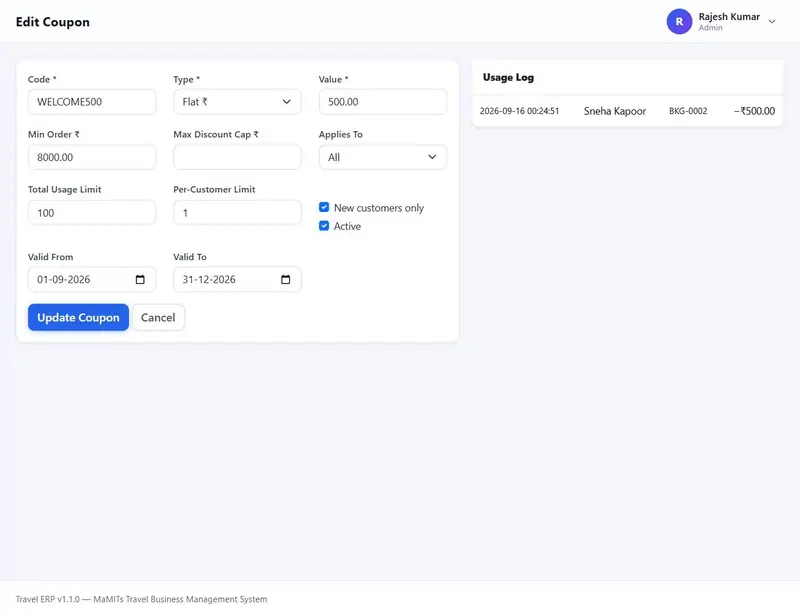This screenshot has width=800, height=616.
Task: Open the Valid To calendar picker icon
Action: click(286, 279)
